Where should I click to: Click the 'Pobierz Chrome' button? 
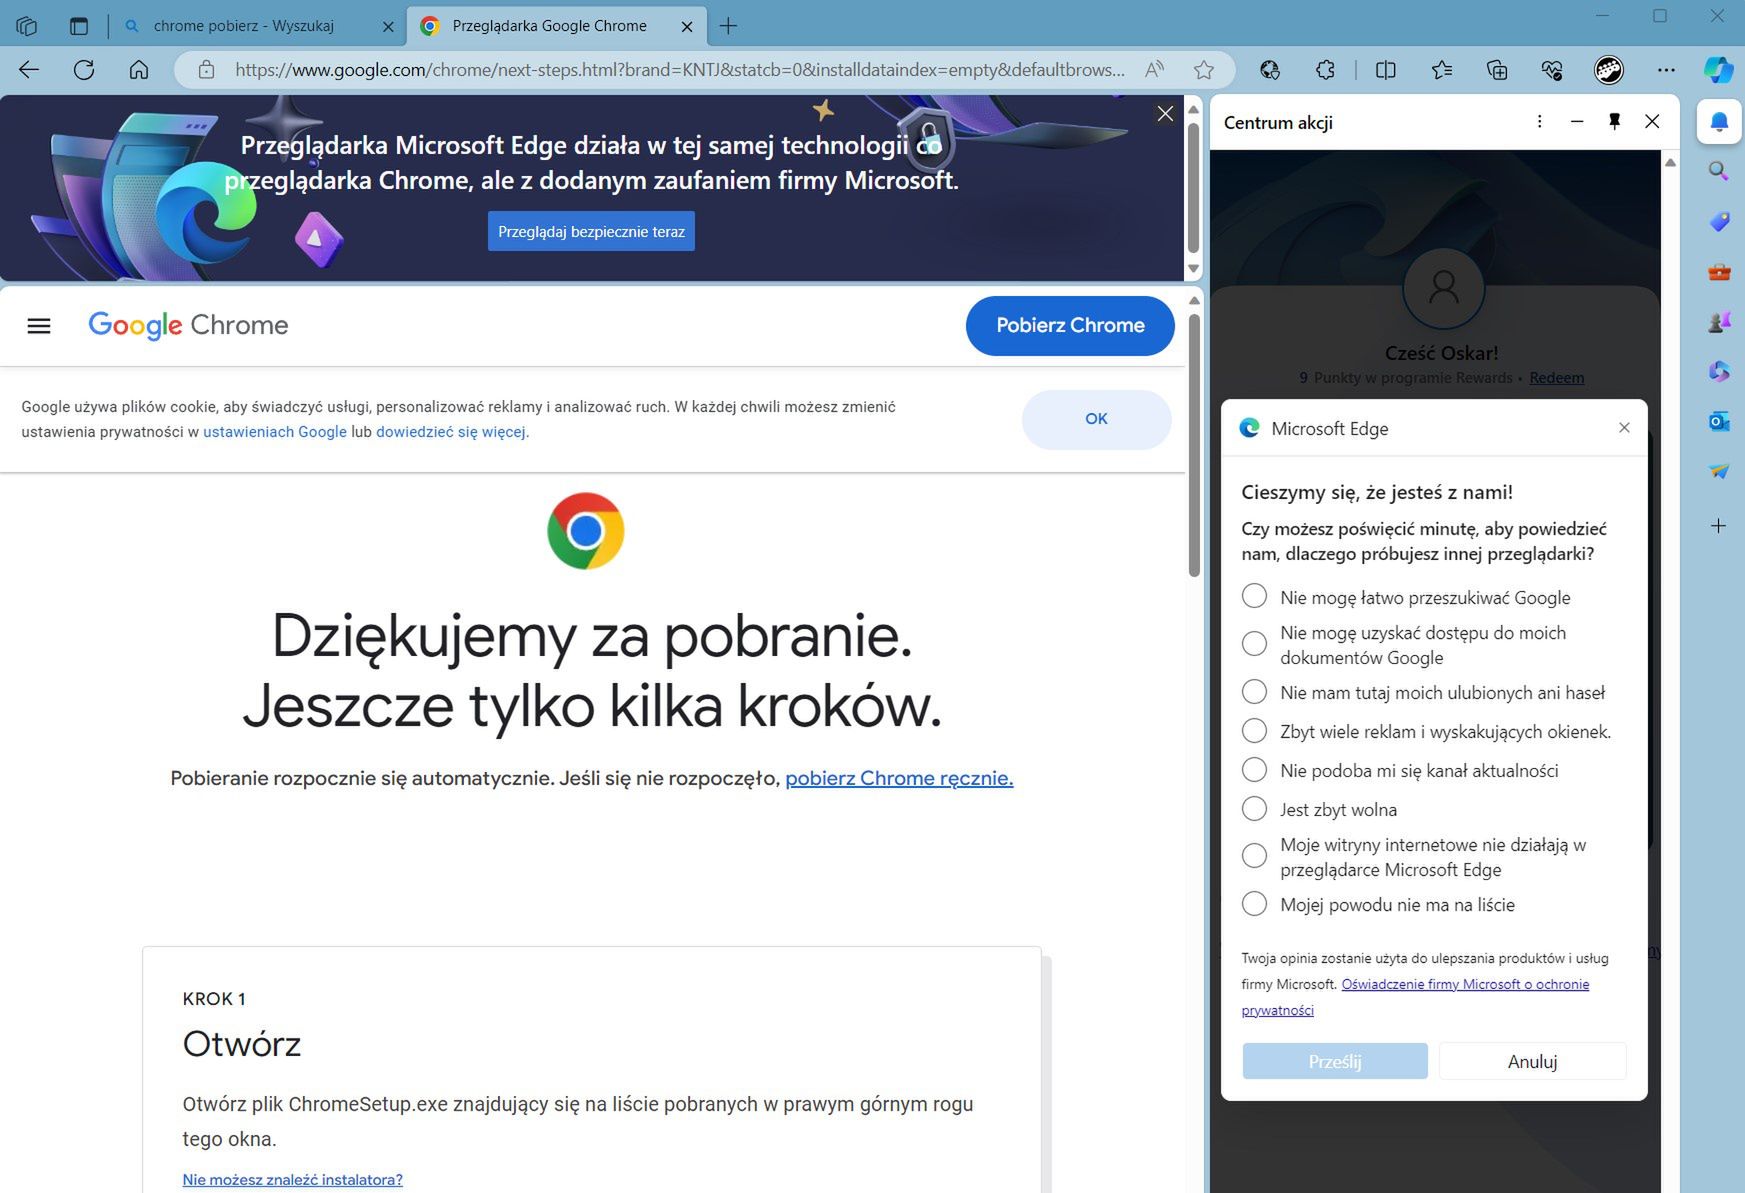(x=1070, y=325)
